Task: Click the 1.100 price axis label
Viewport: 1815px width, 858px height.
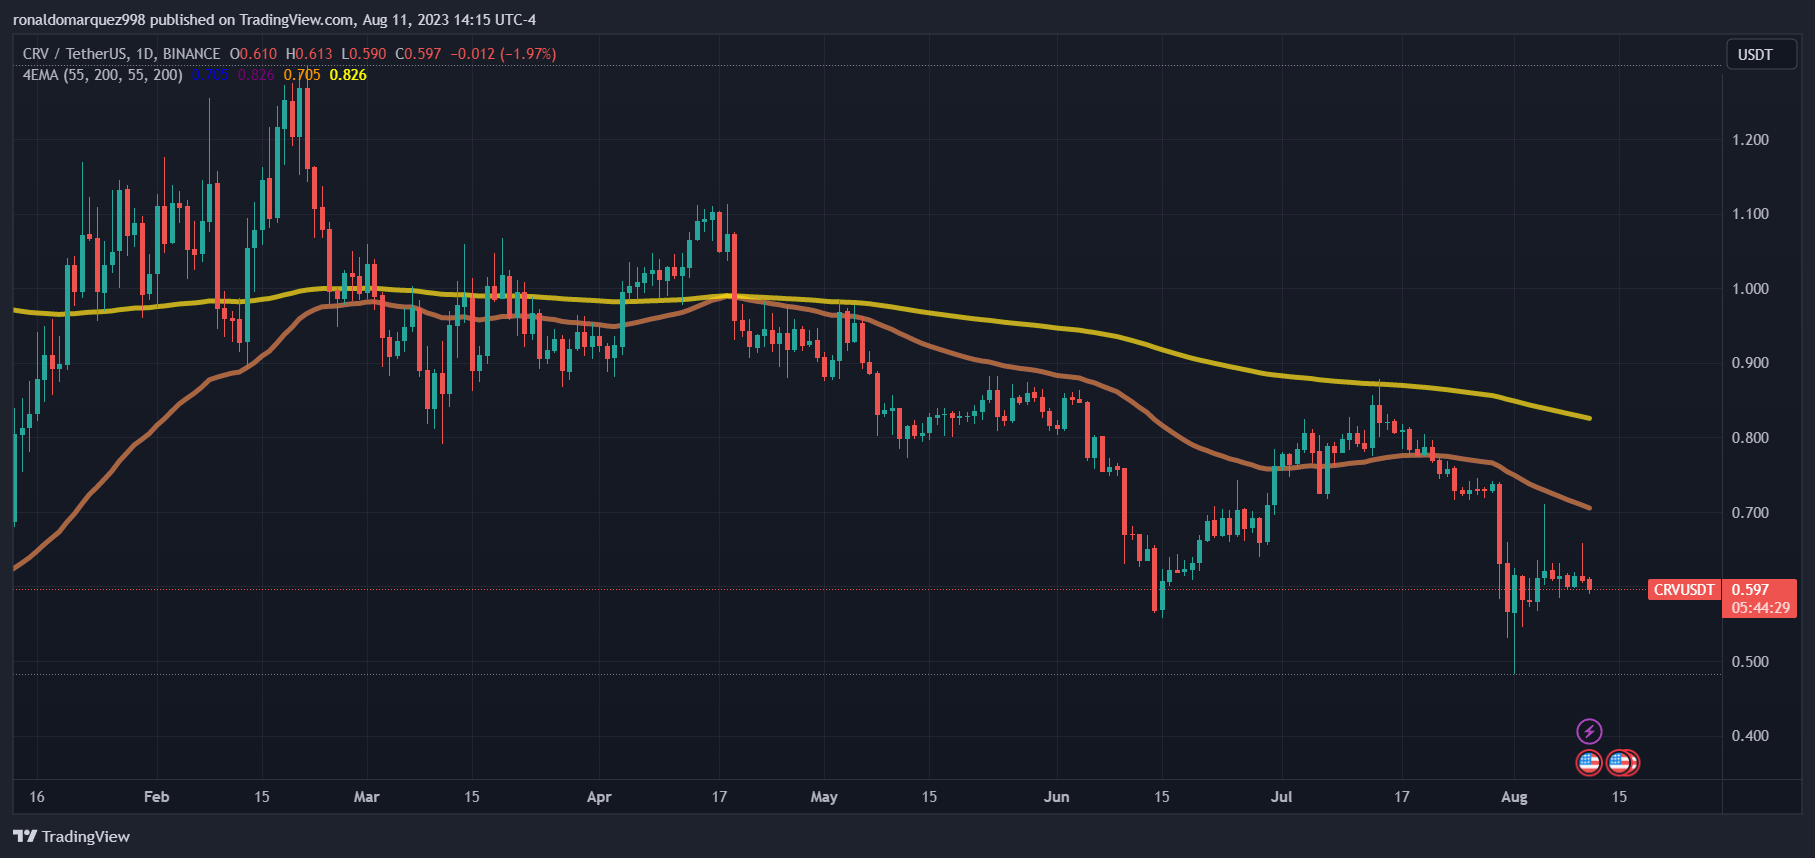Action: [x=1750, y=214]
